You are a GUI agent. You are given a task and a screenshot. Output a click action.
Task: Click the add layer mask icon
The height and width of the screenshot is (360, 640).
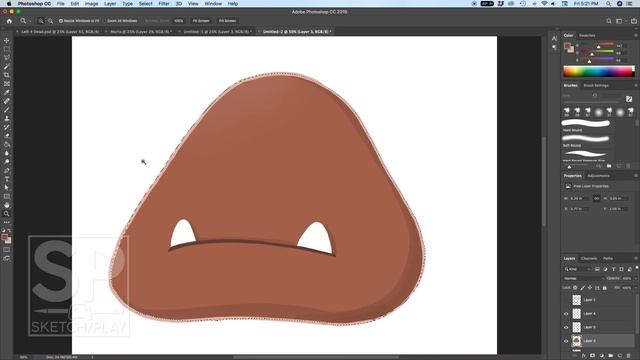coord(593,356)
